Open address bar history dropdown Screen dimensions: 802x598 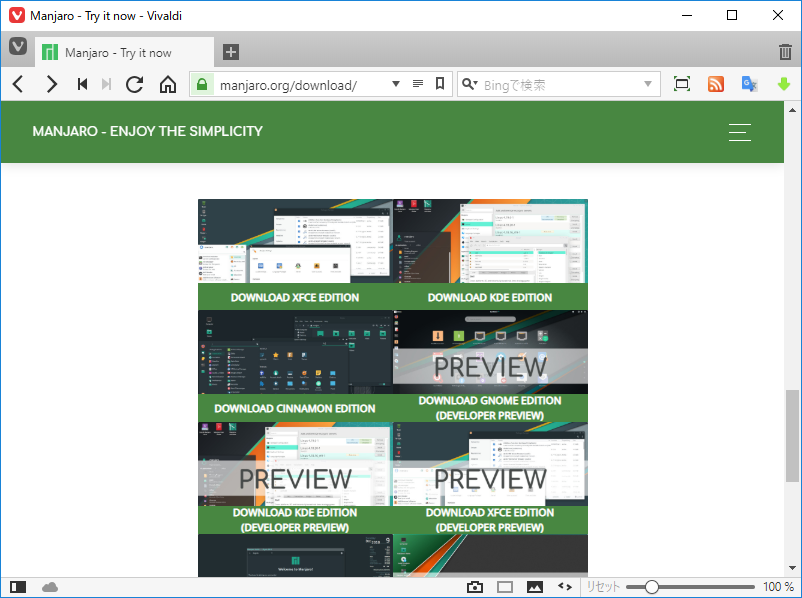pos(395,84)
